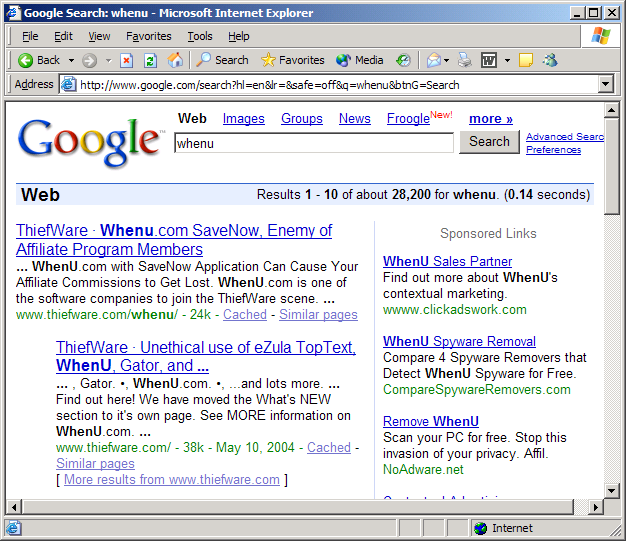This screenshot has height=541, width=626.
Task: Open the Tools menu
Action: 200,36
